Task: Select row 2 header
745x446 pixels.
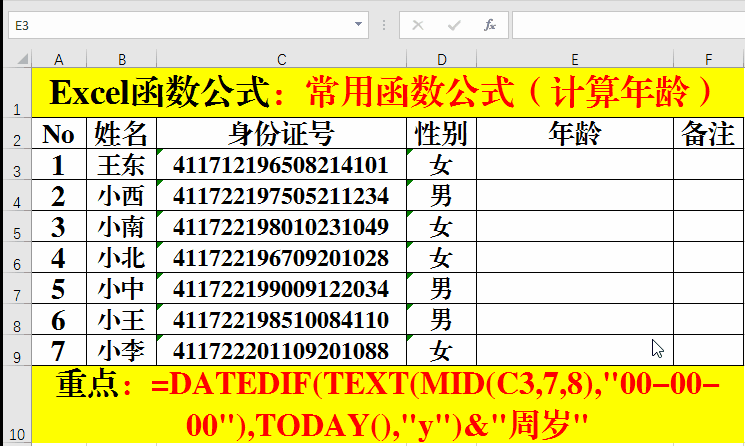Action: pyautogui.click(x=18, y=133)
